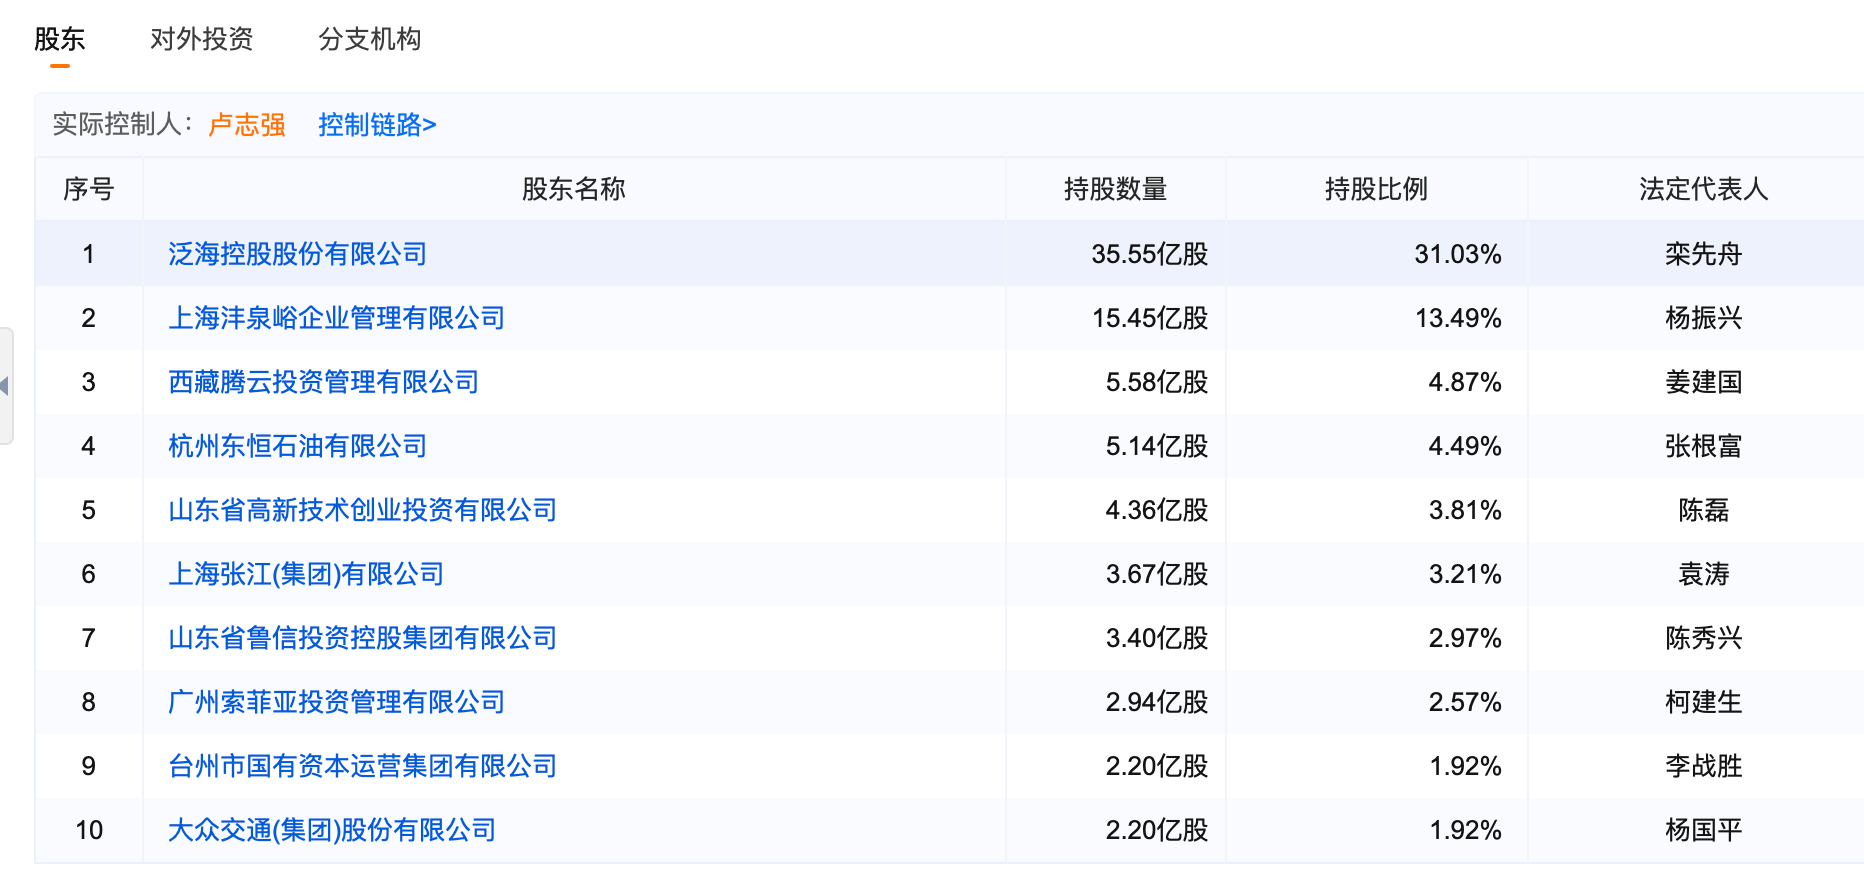
Task: Click the 2.94亿股 holding amount
Action: pyautogui.click(x=1157, y=702)
